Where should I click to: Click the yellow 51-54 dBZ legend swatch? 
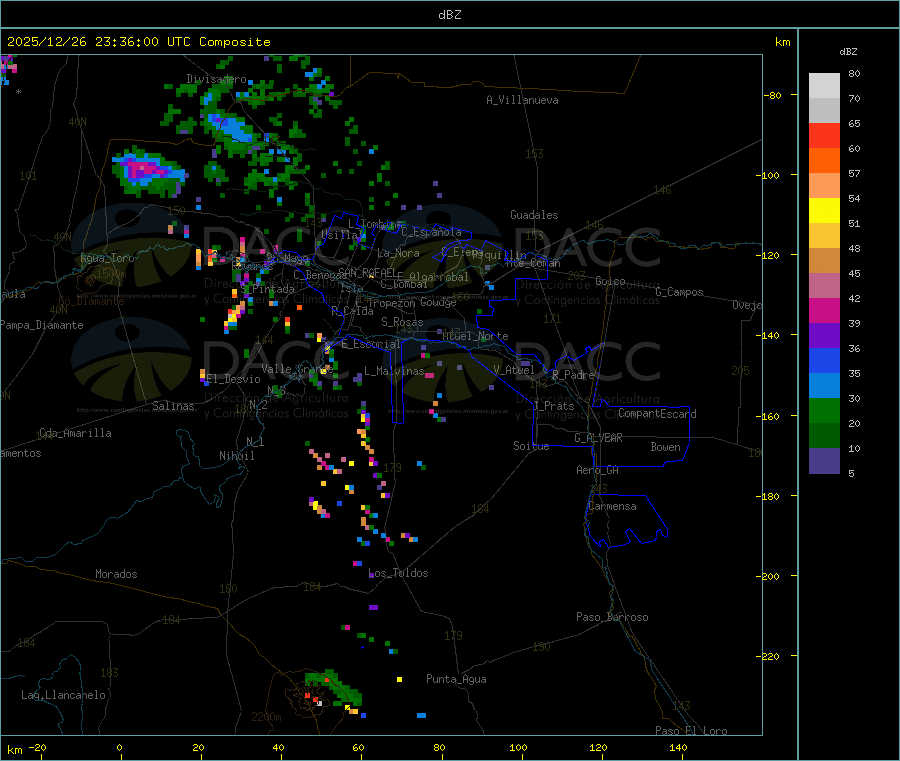tap(824, 211)
